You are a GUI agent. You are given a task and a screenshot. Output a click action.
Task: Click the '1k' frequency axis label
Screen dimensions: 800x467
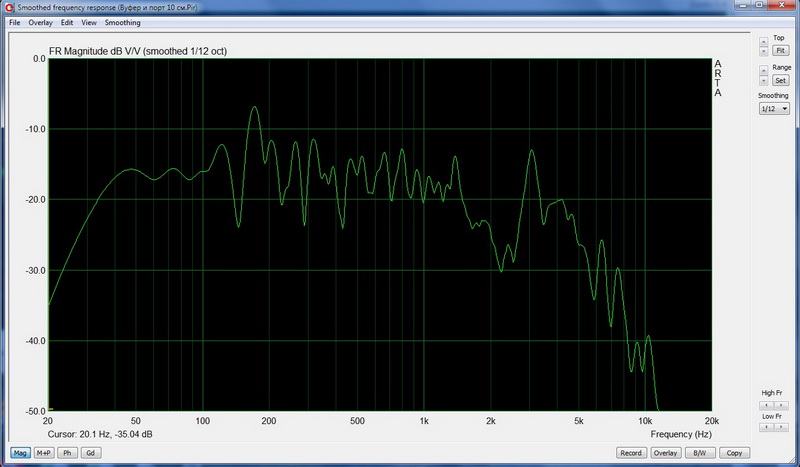[x=424, y=421]
